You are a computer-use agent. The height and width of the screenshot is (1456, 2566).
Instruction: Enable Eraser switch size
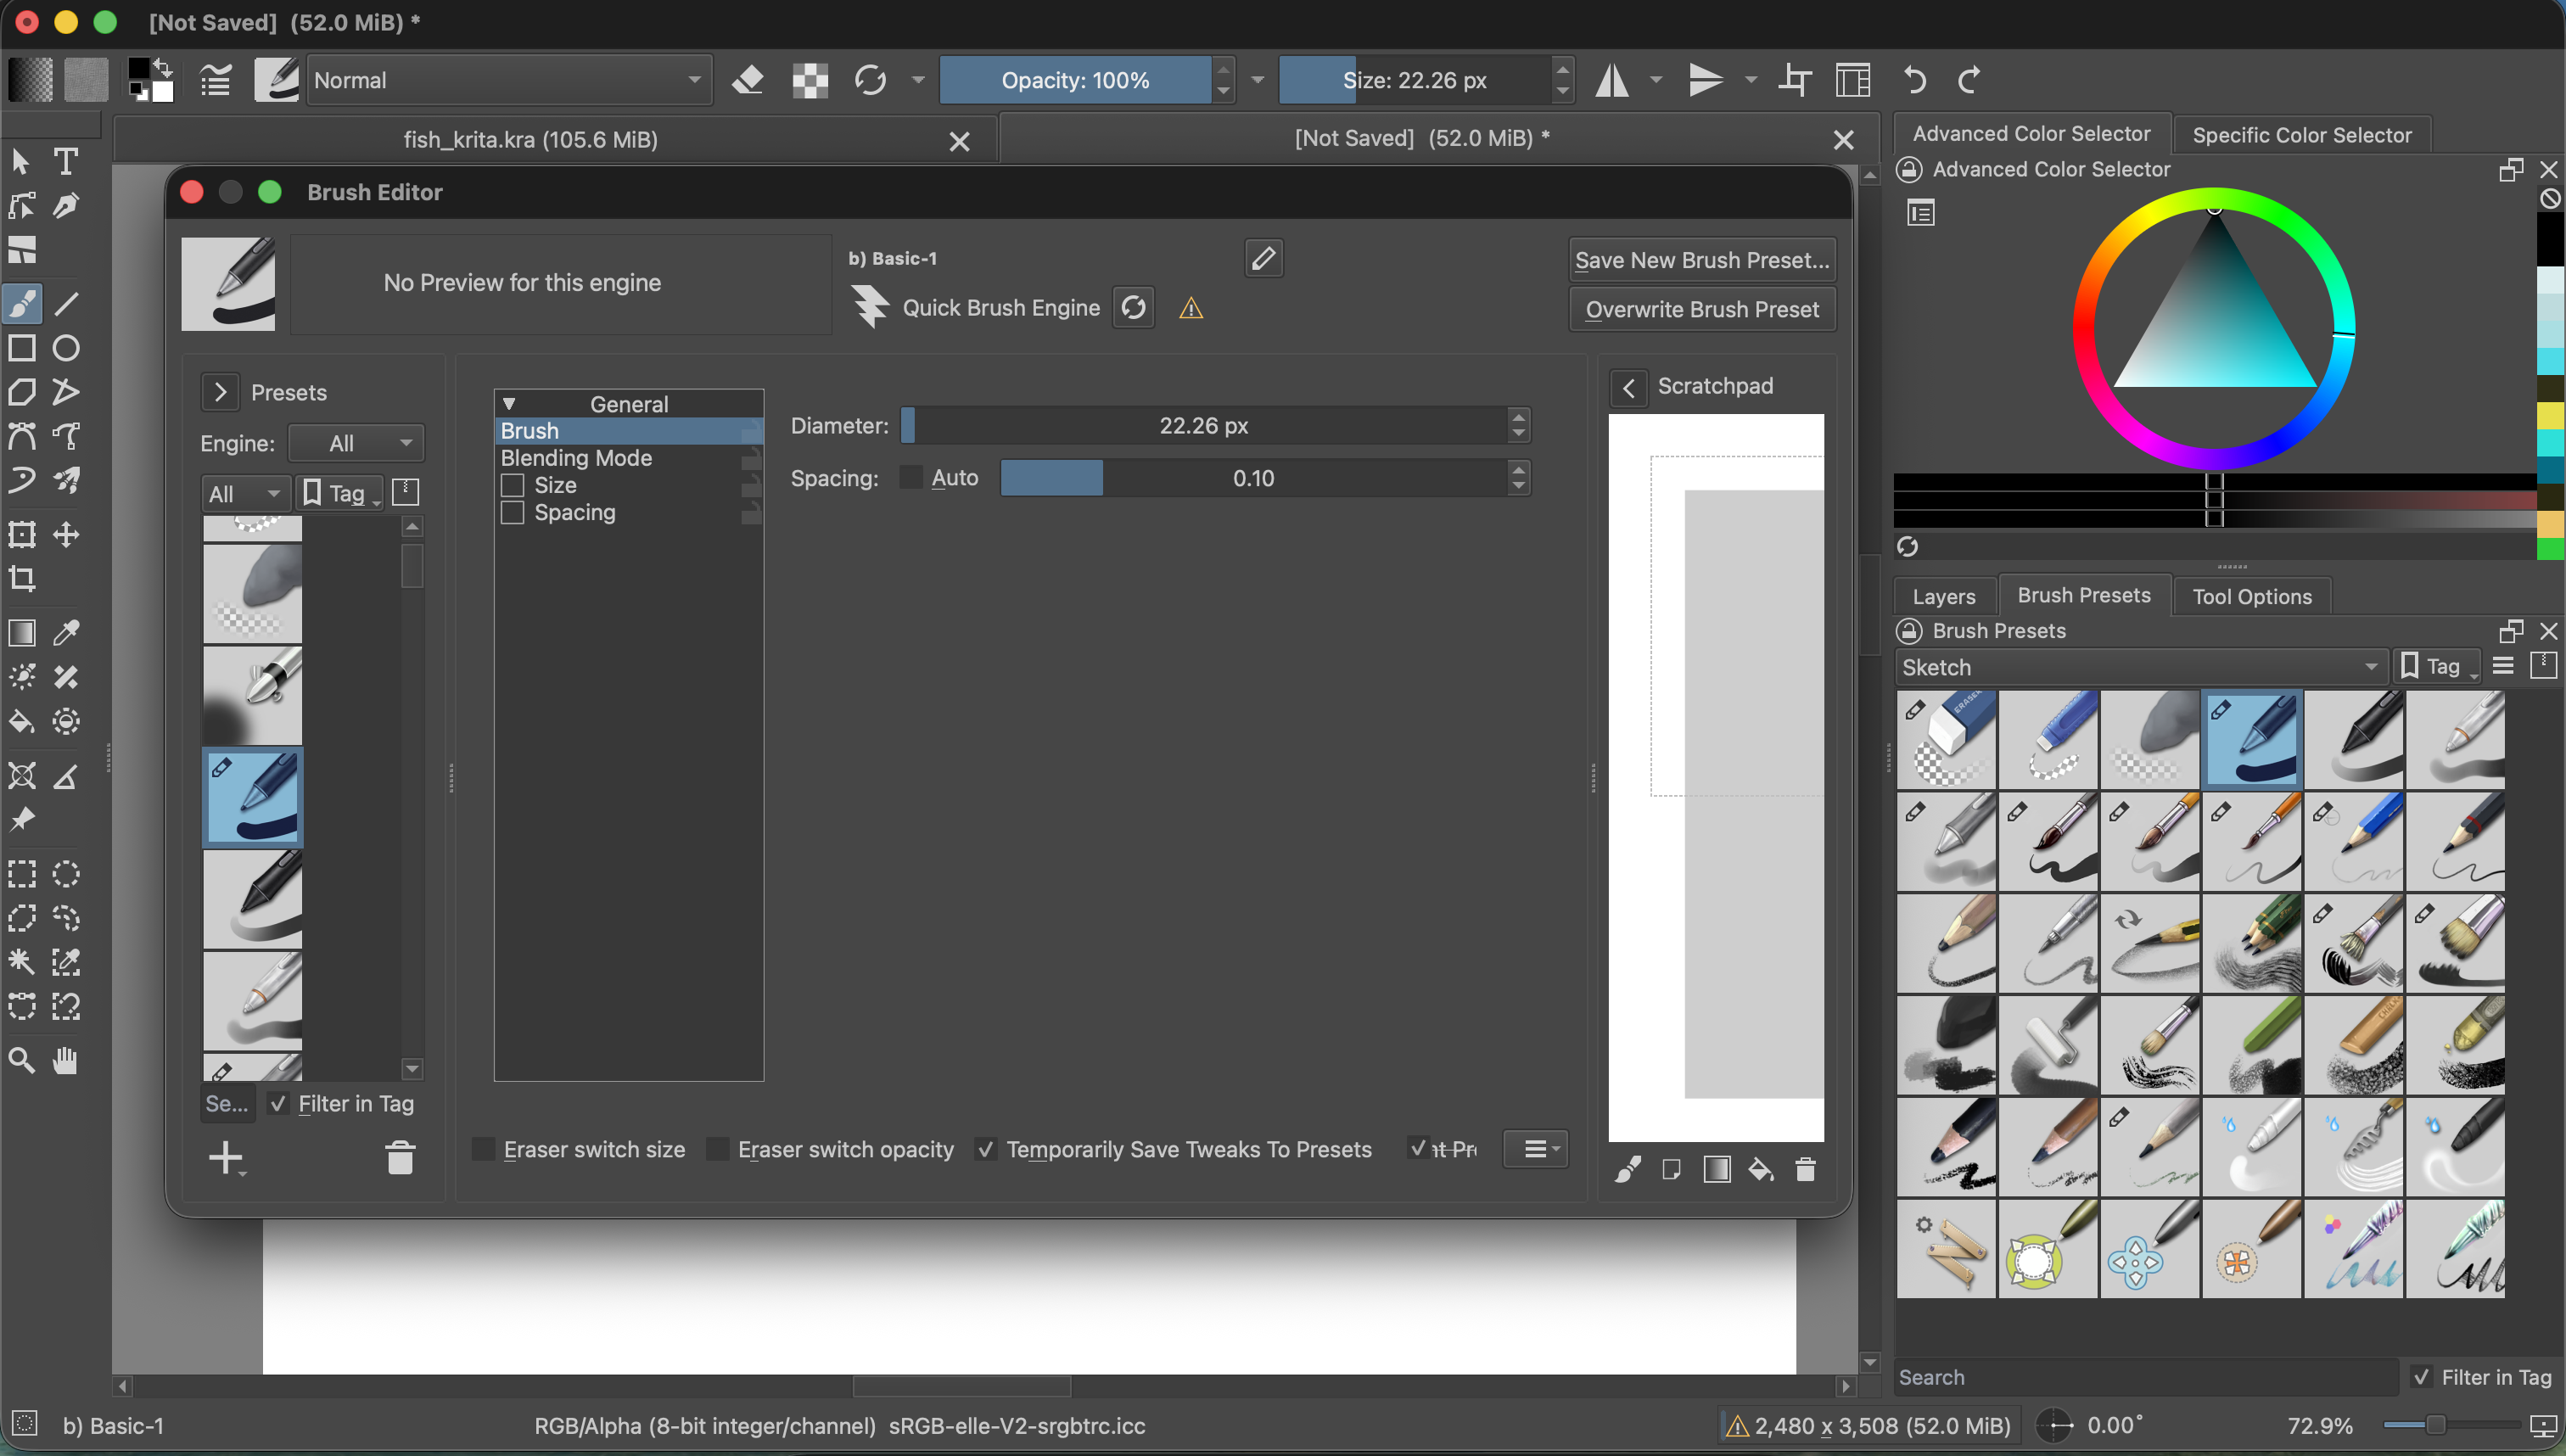pos(483,1149)
